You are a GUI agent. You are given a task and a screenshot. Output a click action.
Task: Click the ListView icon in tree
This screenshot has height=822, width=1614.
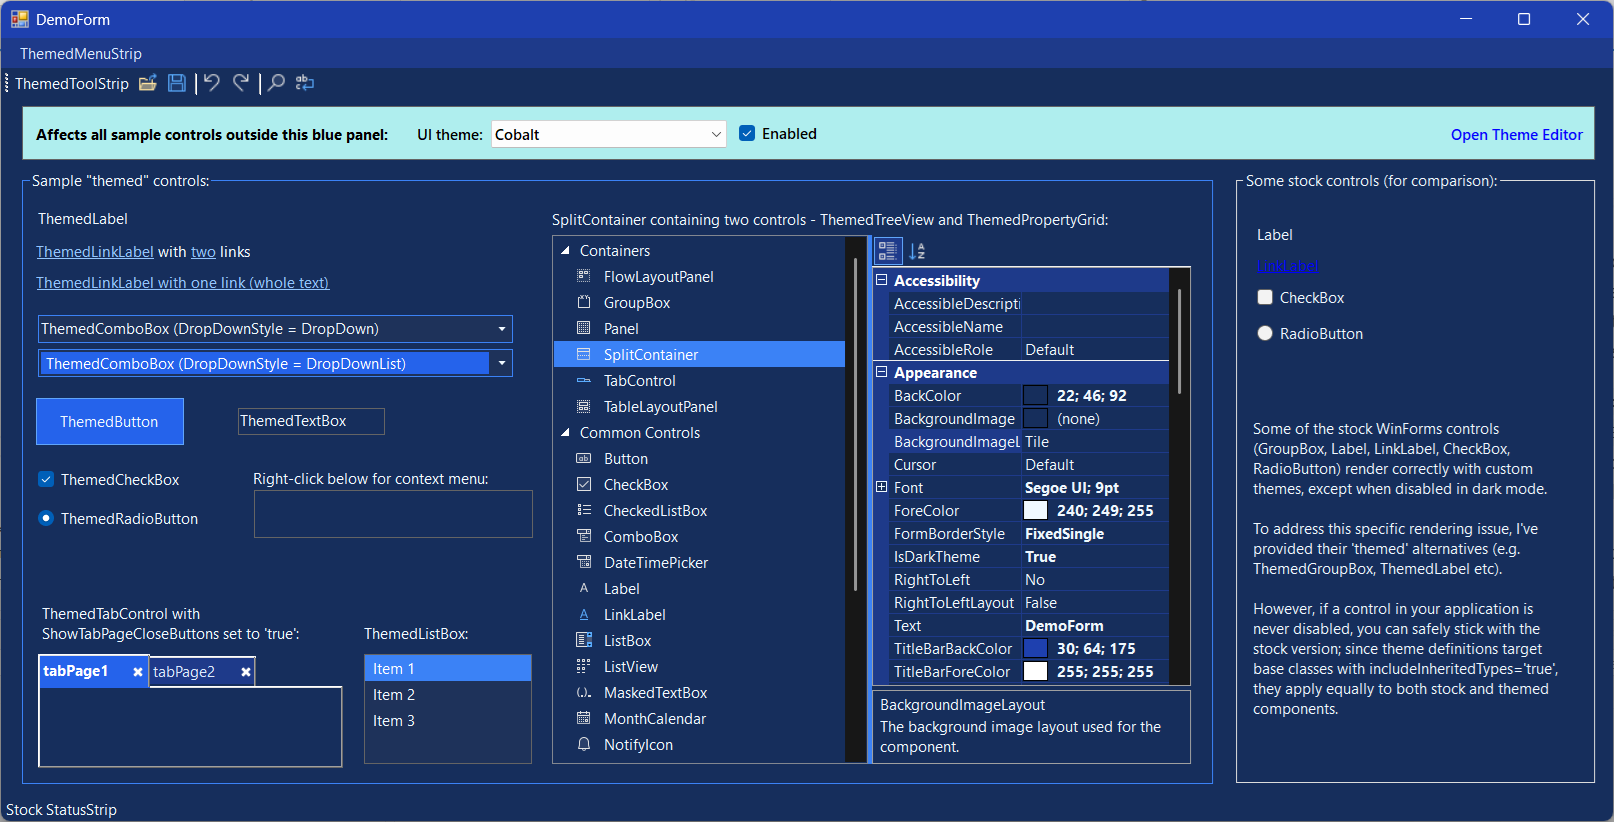(584, 666)
